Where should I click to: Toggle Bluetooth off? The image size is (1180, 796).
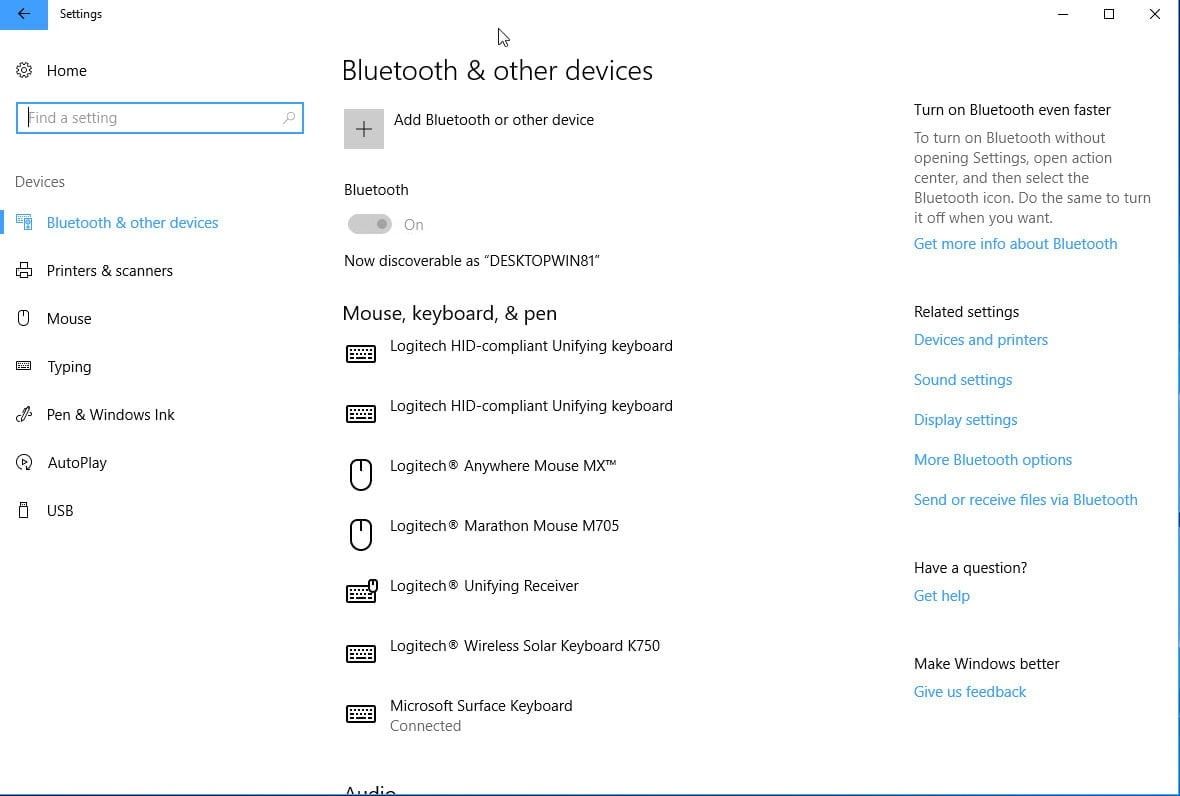tap(371, 224)
